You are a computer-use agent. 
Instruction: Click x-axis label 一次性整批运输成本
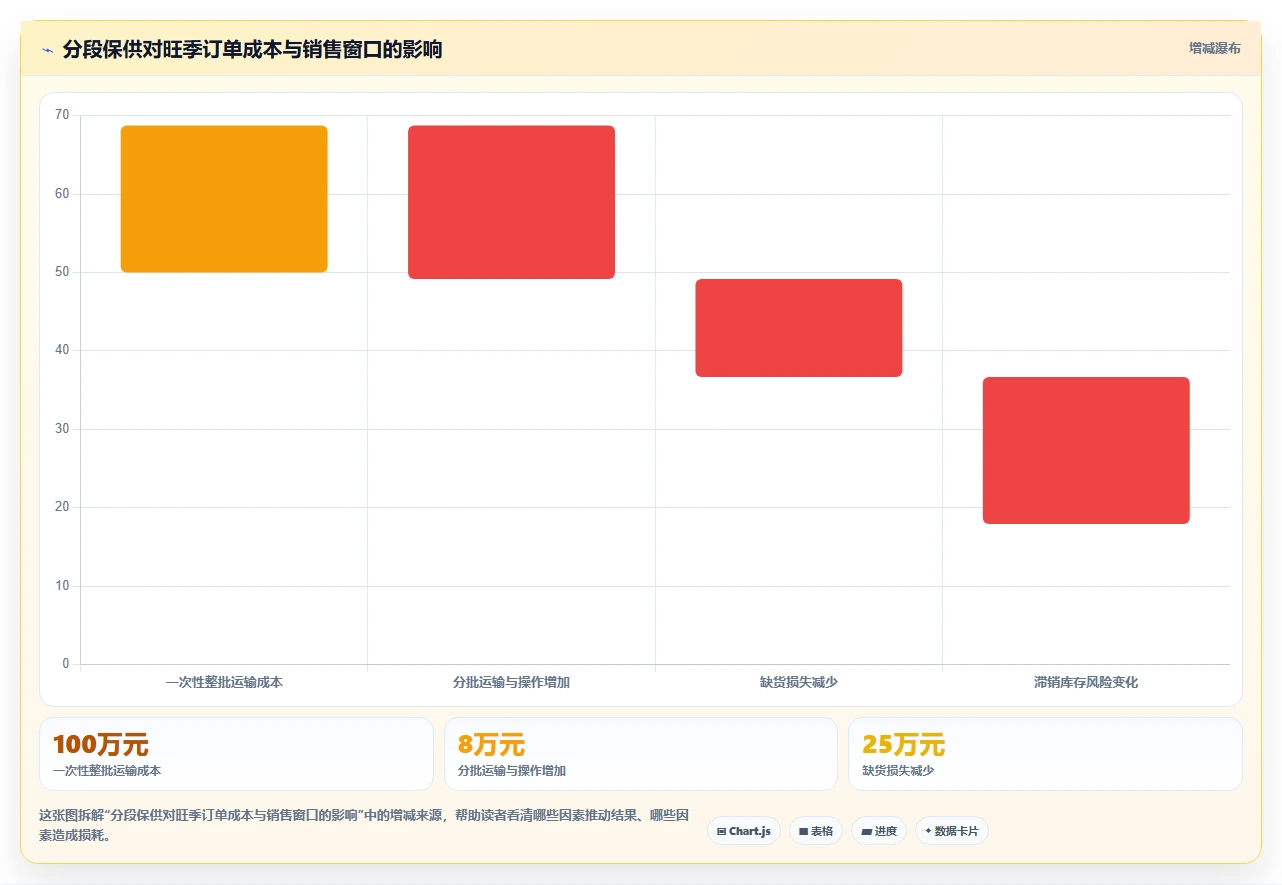pos(224,682)
